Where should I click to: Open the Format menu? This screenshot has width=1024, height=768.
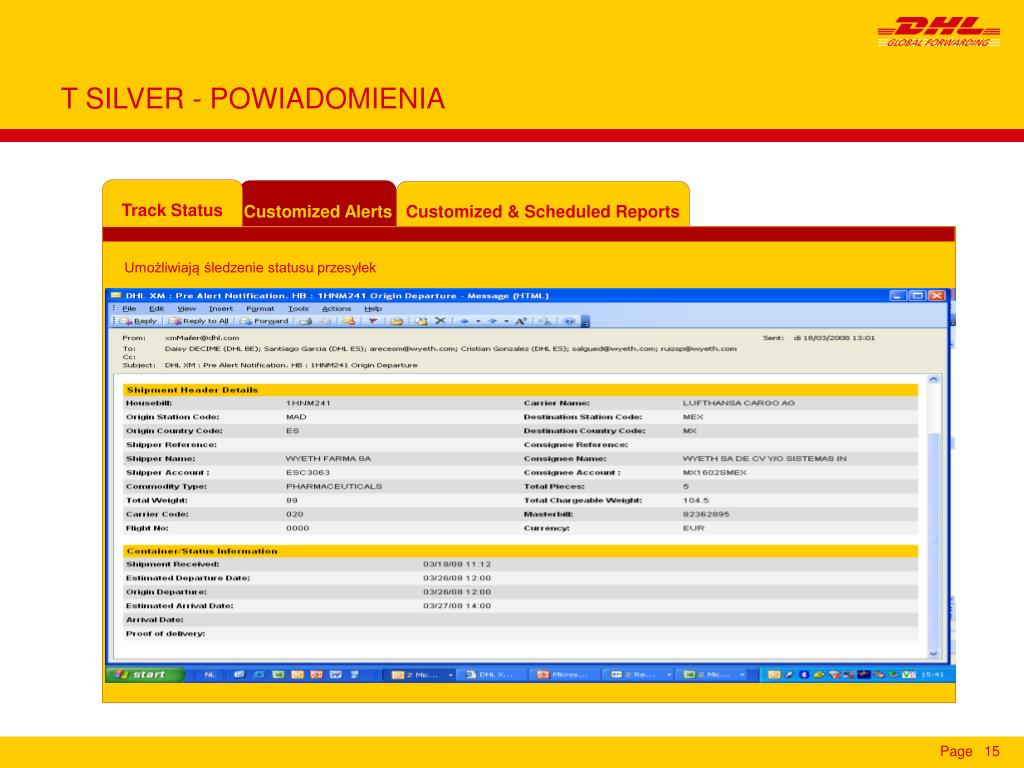pos(260,308)
